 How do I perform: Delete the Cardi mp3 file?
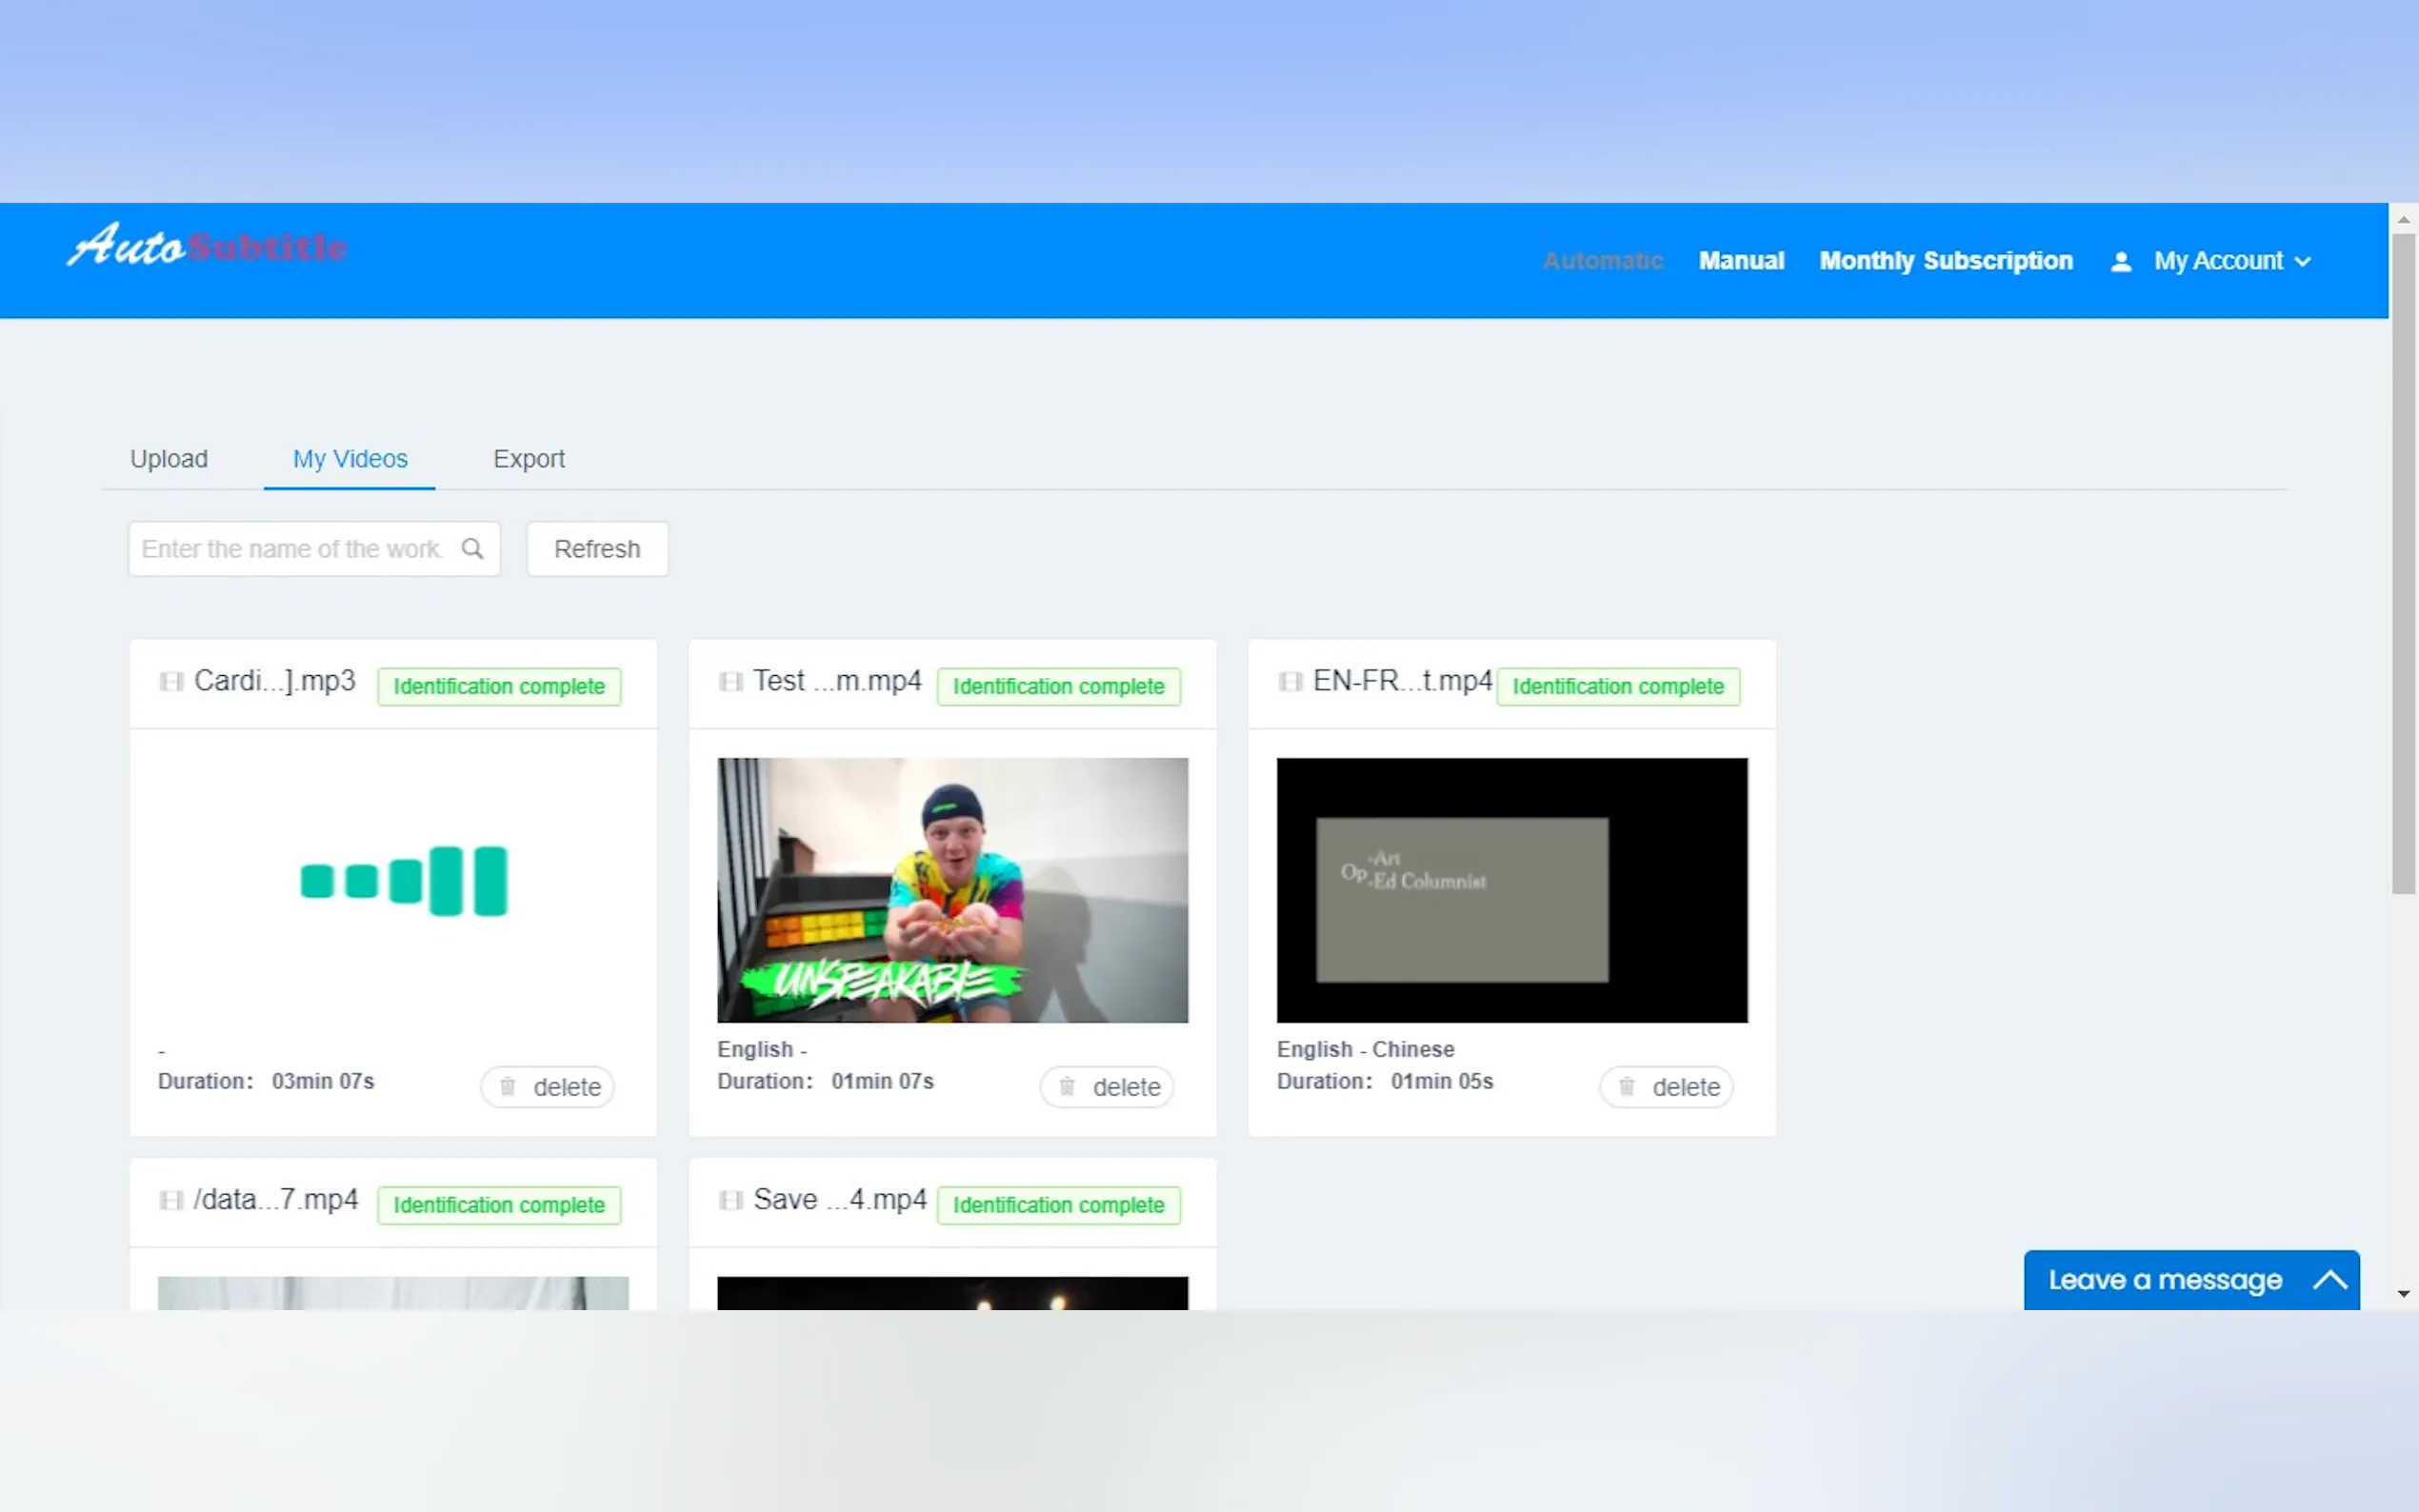pos(548,1087)
